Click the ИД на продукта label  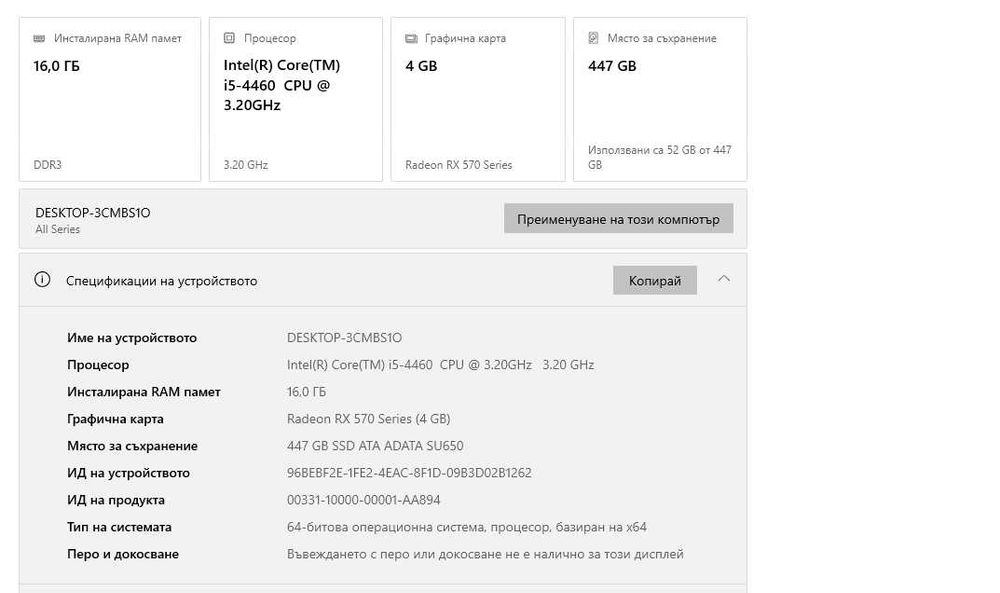[x=115, y=500]
